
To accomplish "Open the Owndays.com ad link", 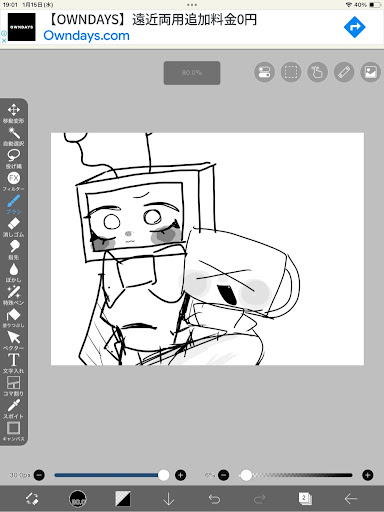I will (86, 35).
